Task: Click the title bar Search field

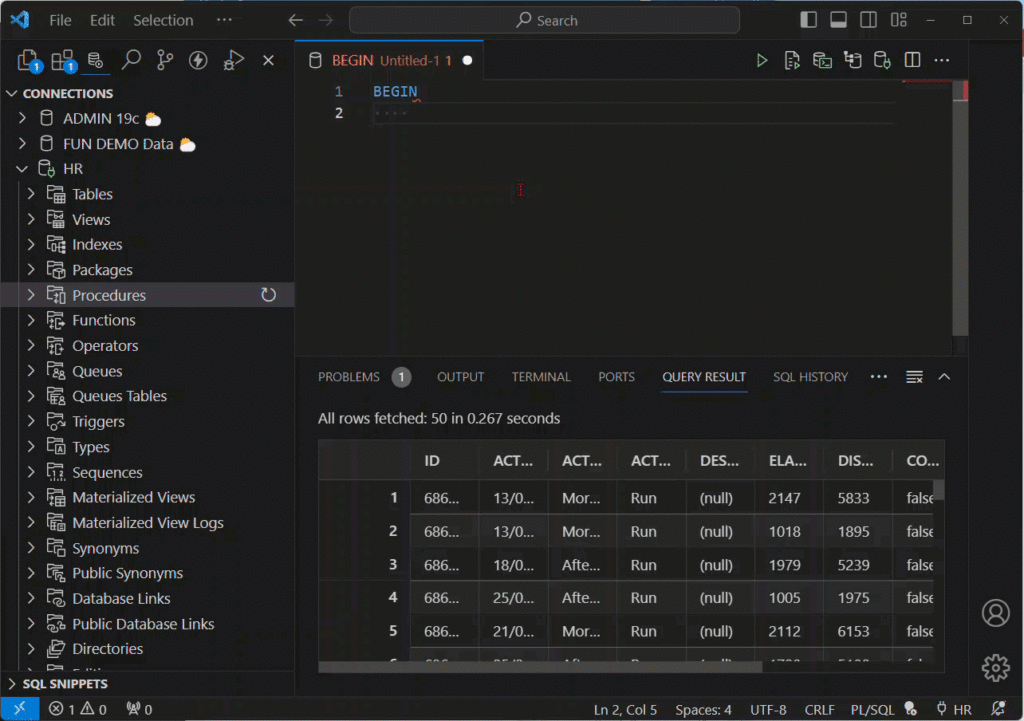Action: point(545,20)
